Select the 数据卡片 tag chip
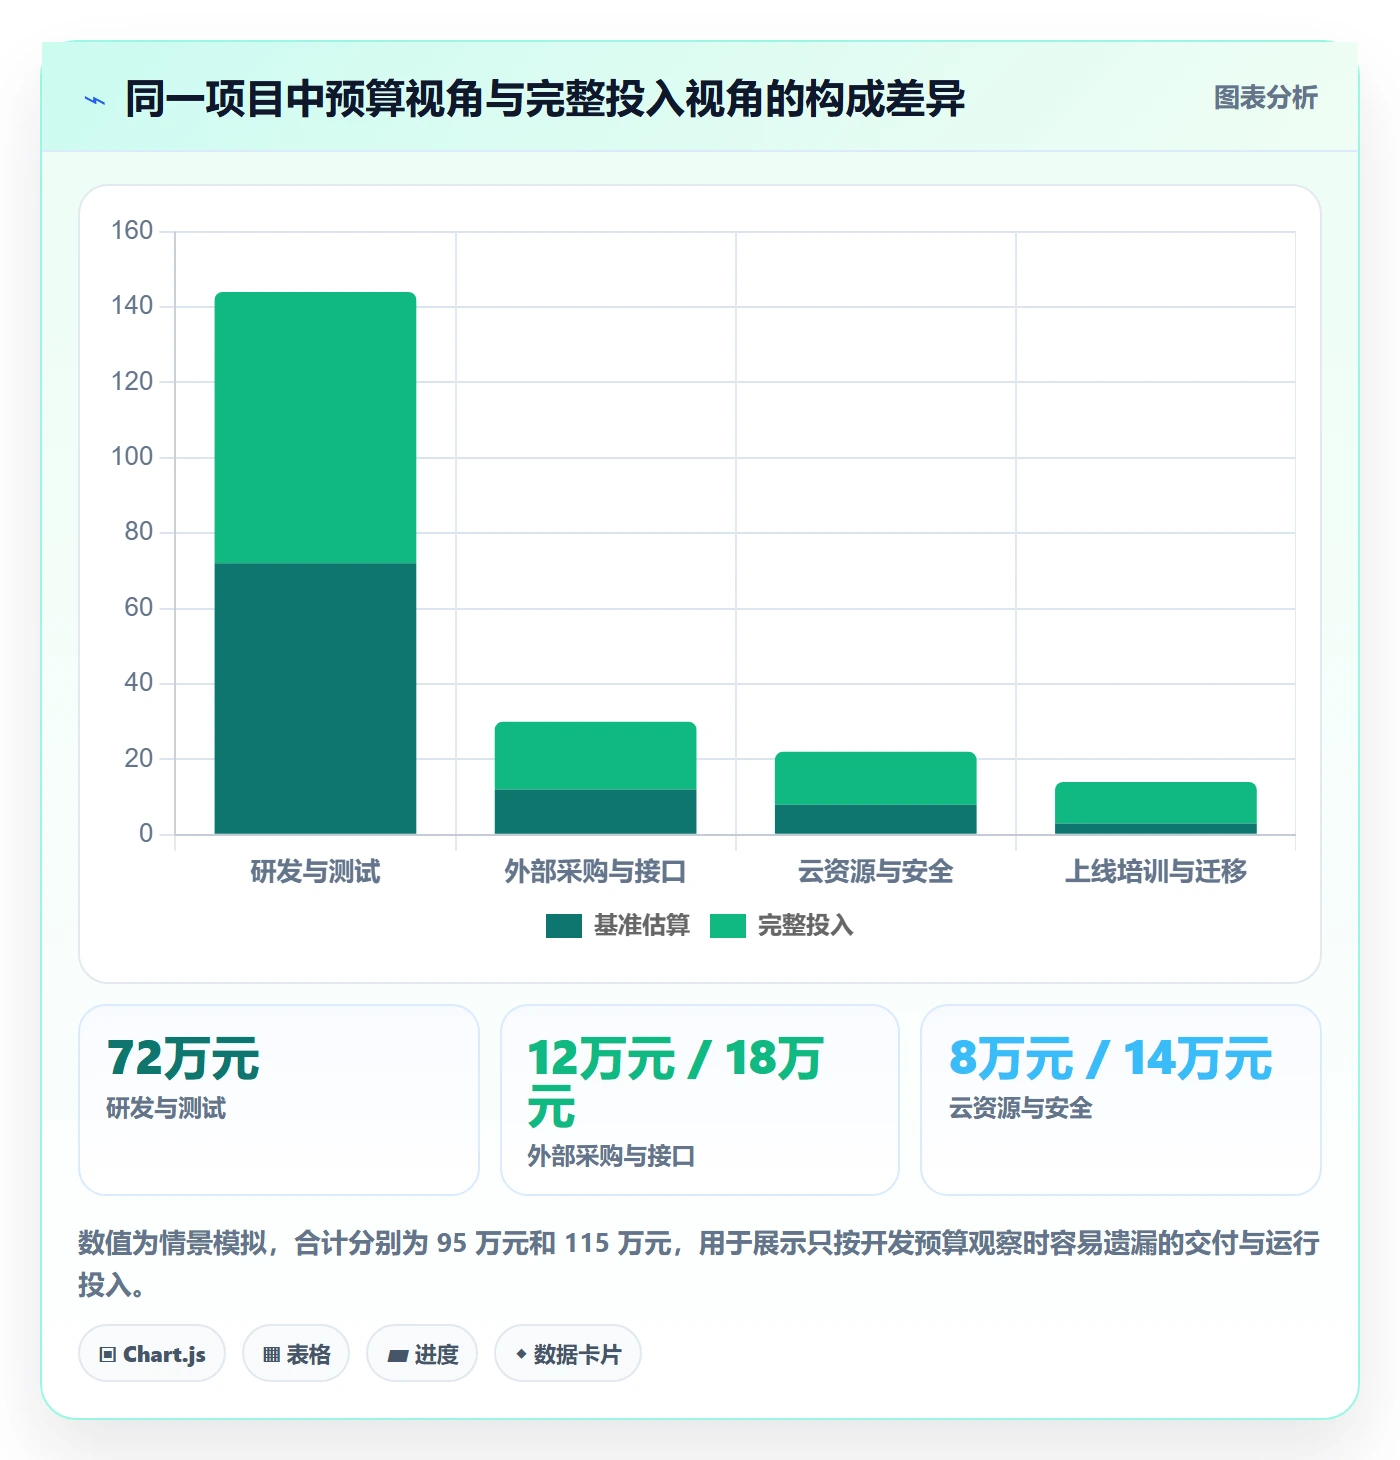Screen dimensions: 1400x1460 point(568,1354)
